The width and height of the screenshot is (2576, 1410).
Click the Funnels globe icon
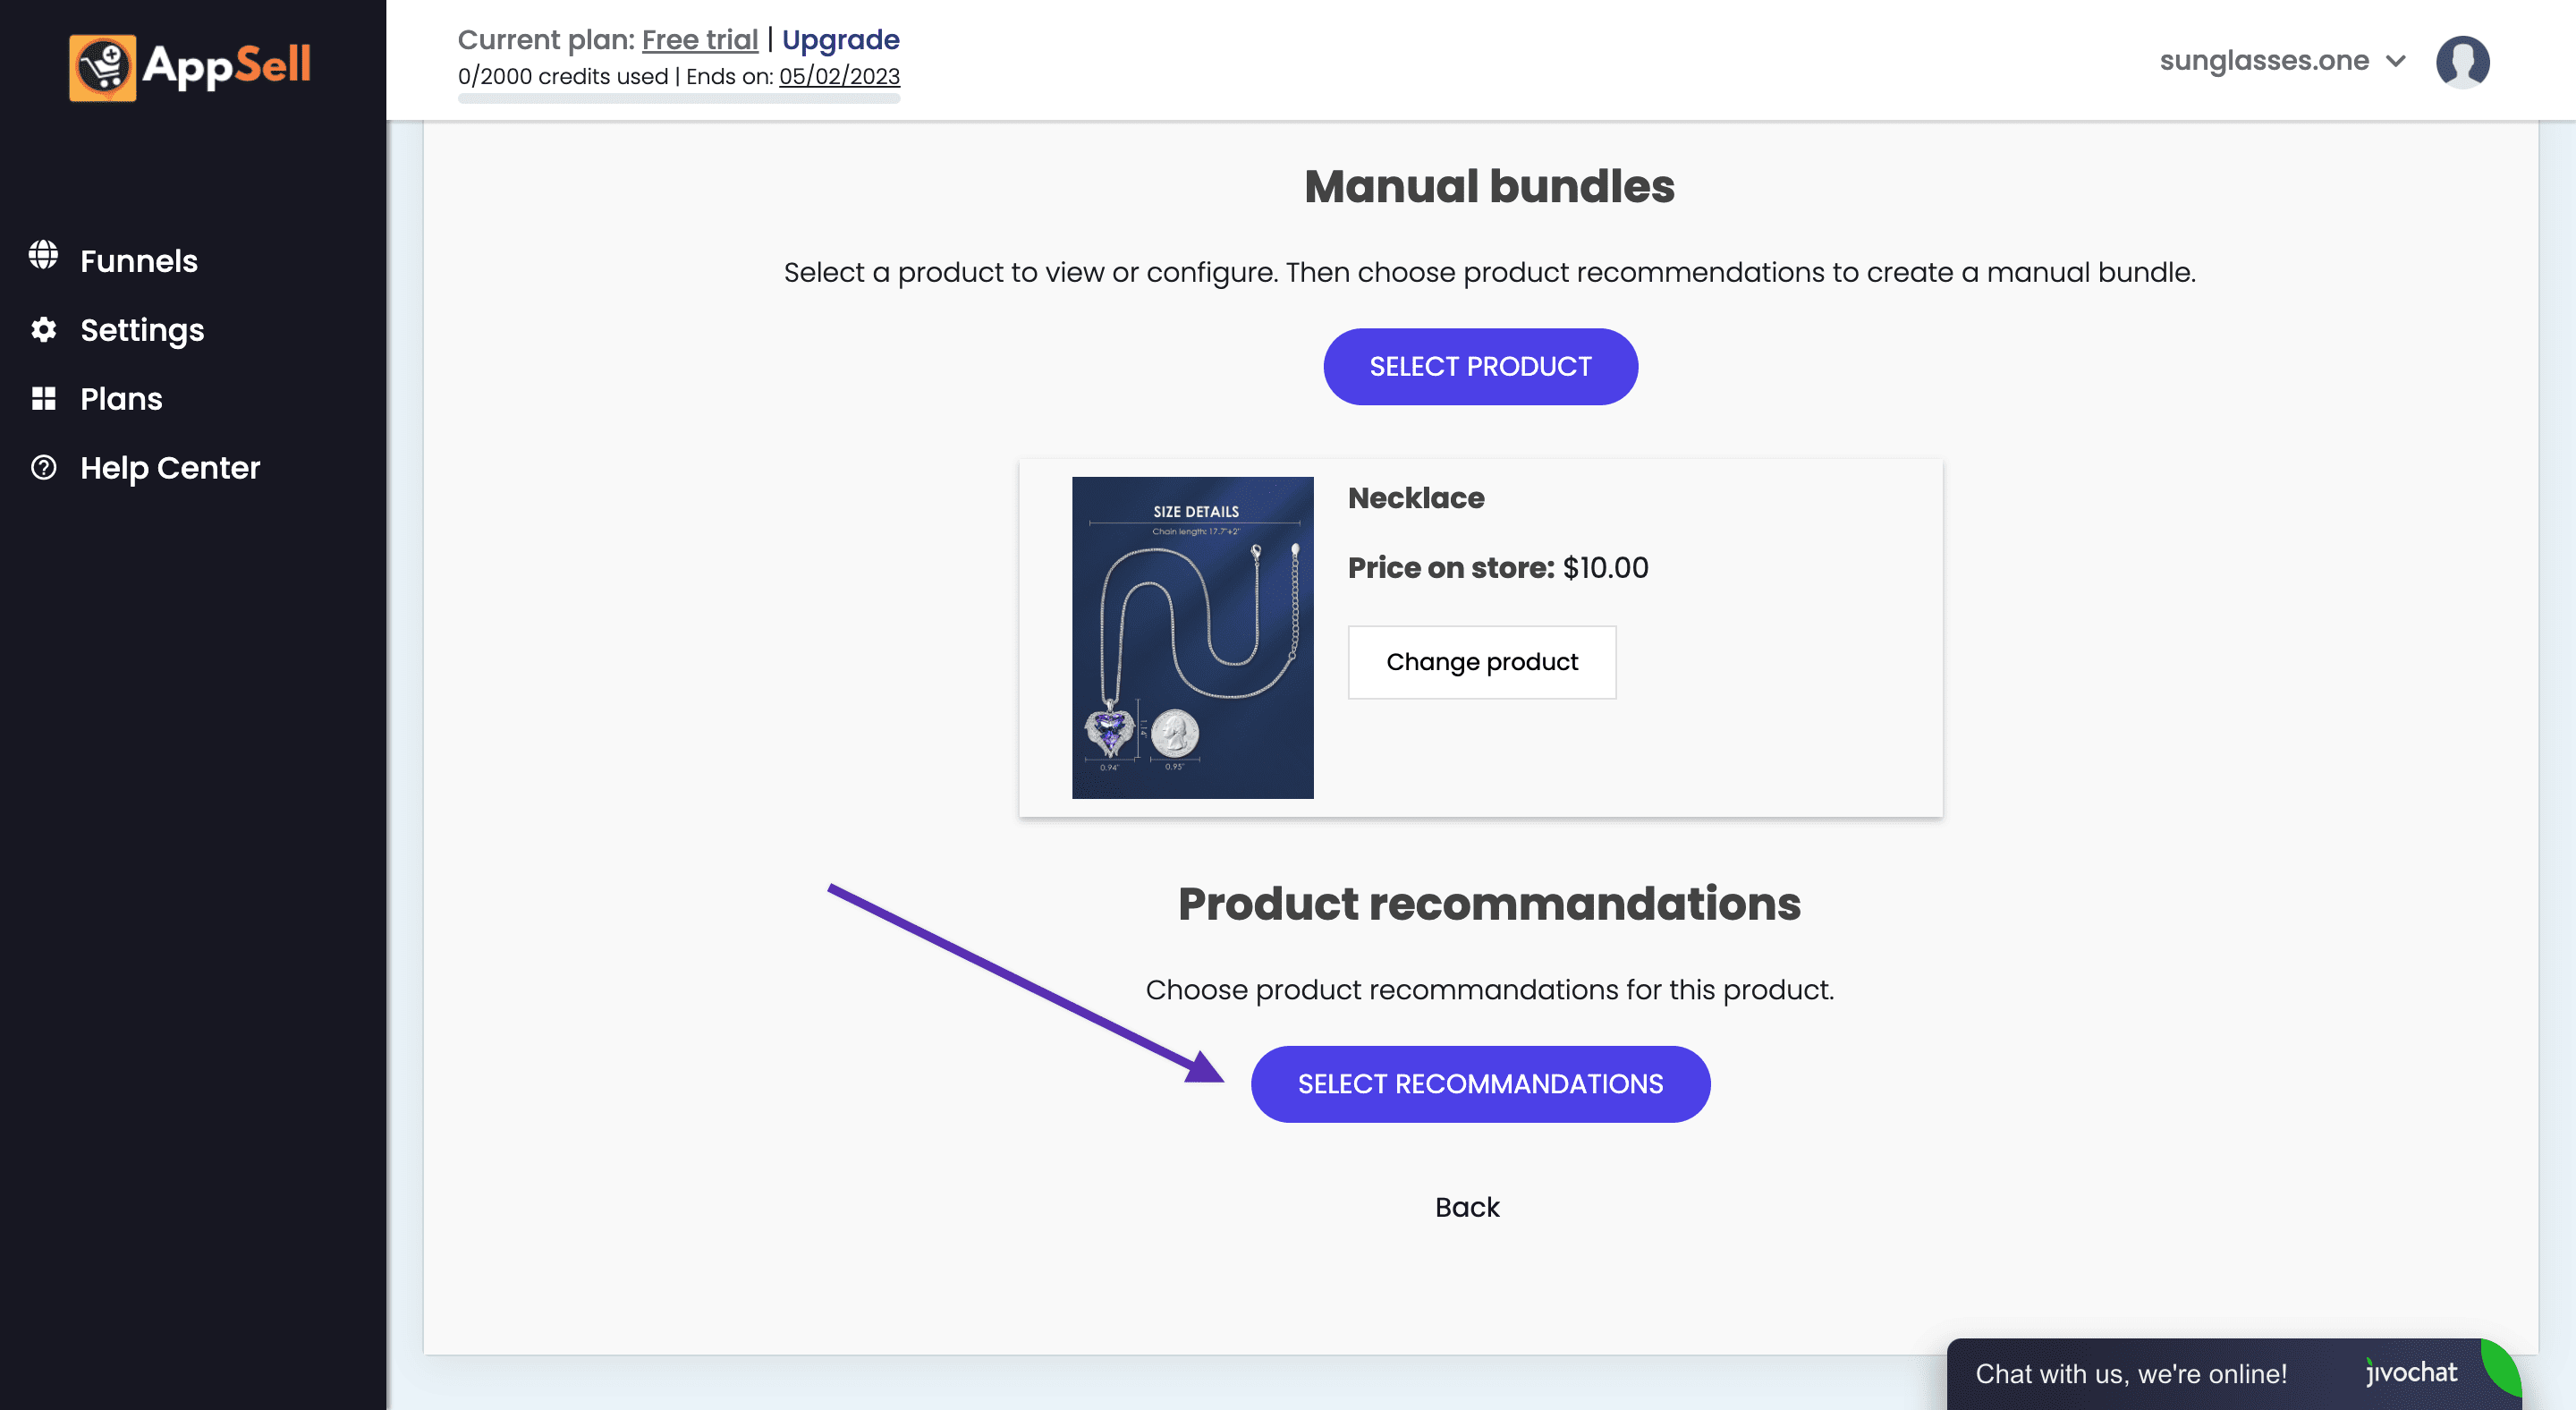coord(43,256)
